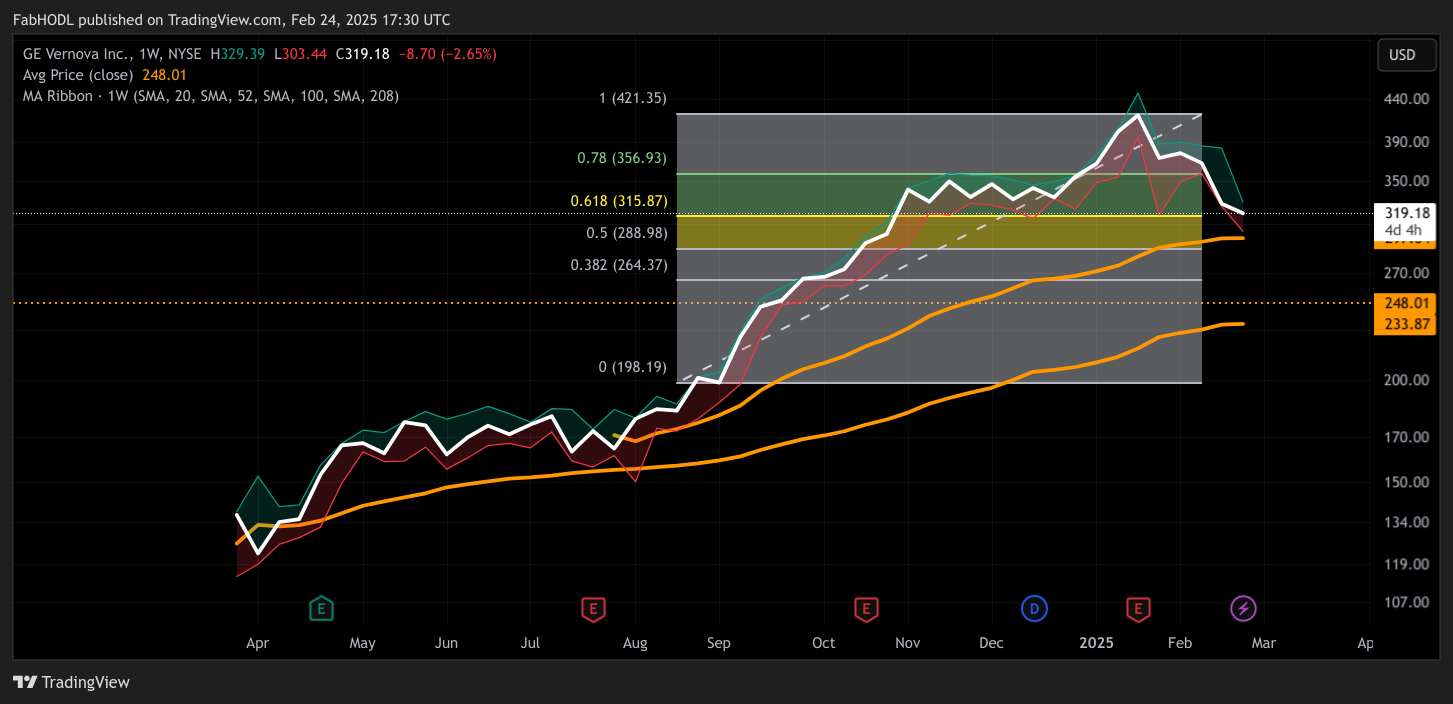Click the Oct label on time axis
The height and width of the screenshot is (704, 1453).
823,643
